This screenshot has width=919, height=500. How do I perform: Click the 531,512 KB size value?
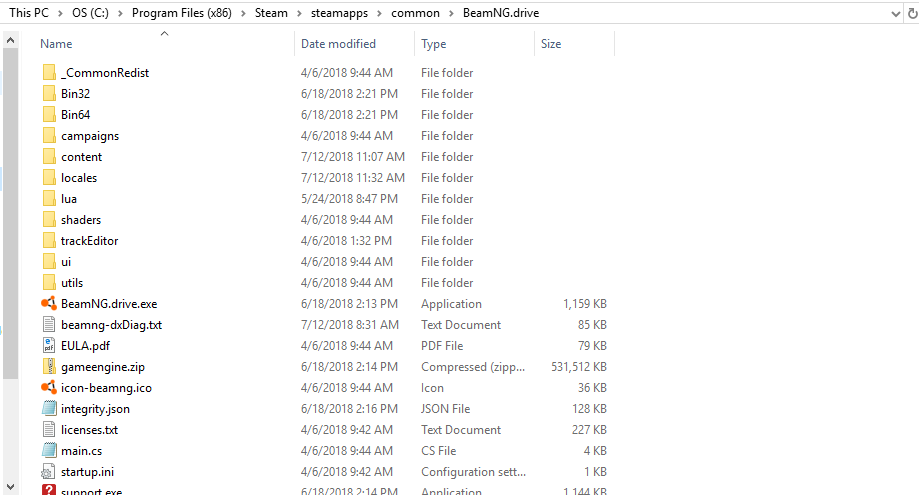pos(578,367)
